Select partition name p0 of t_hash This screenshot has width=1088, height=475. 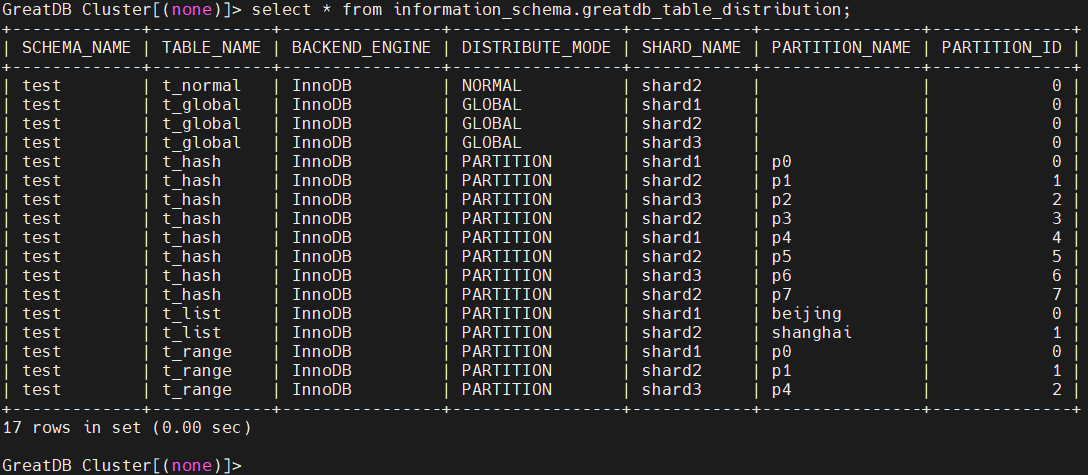click(x=781, y=162)
